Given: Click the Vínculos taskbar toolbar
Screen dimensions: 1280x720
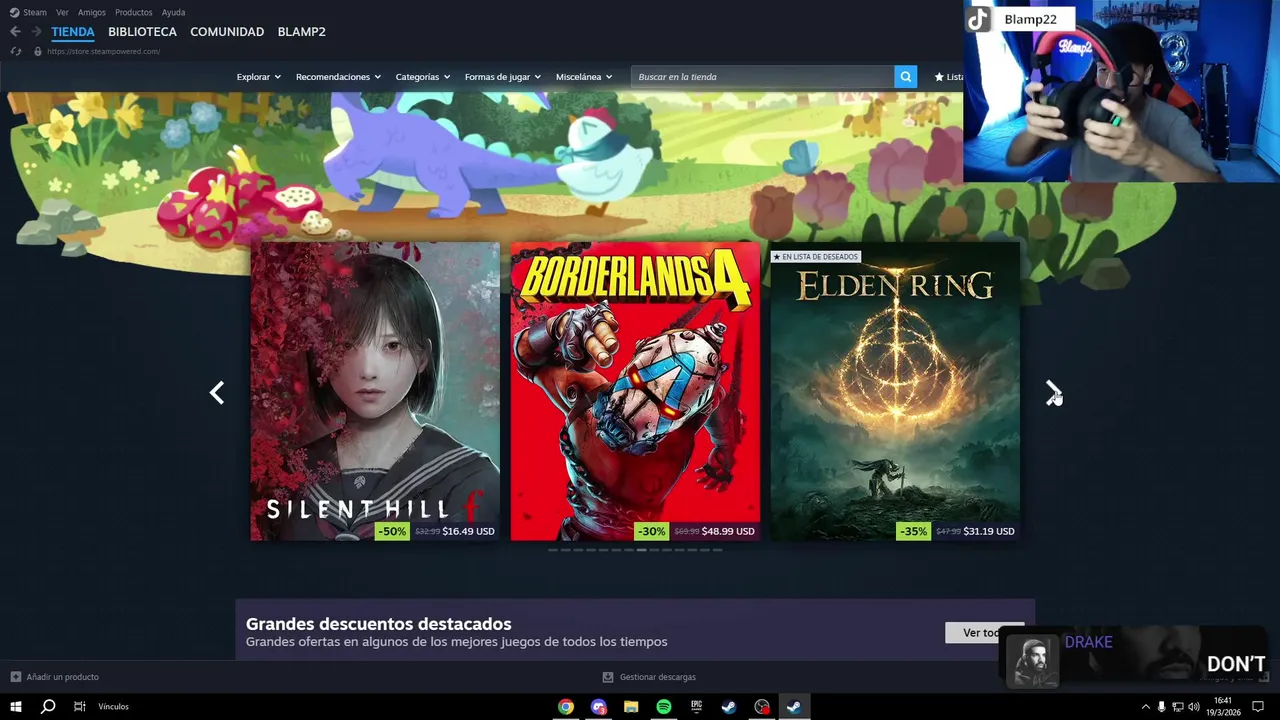Looking at the screenshot, I should click(x=113, y=707).
